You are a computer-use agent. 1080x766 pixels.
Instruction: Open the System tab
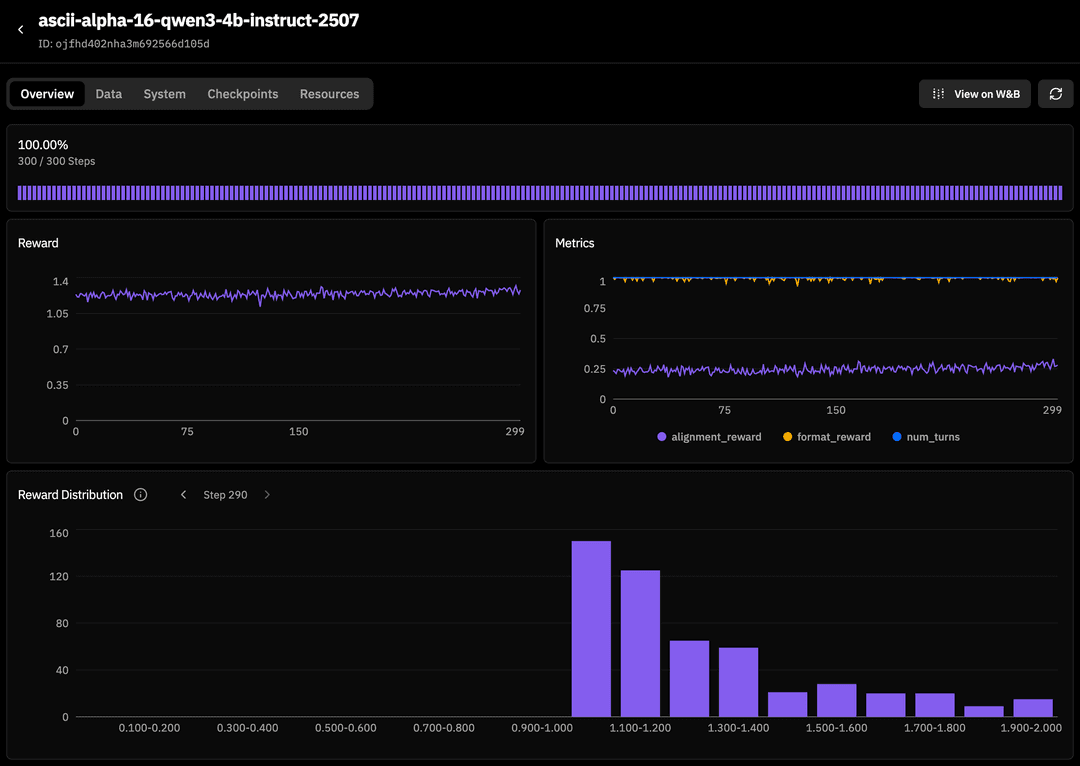pyautogui.click(x=164, y=94)
